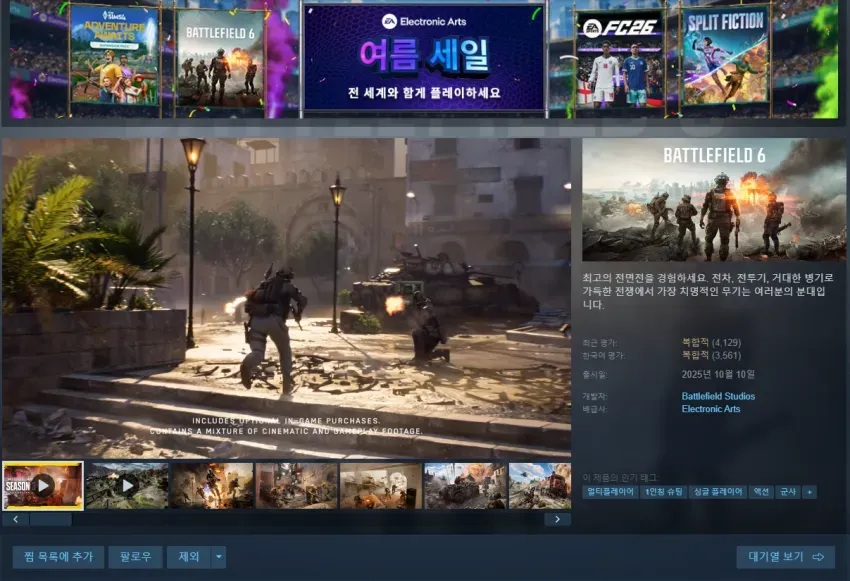Follow the game with 팔로우 button

pyautogui.click(x=136, y=557)
